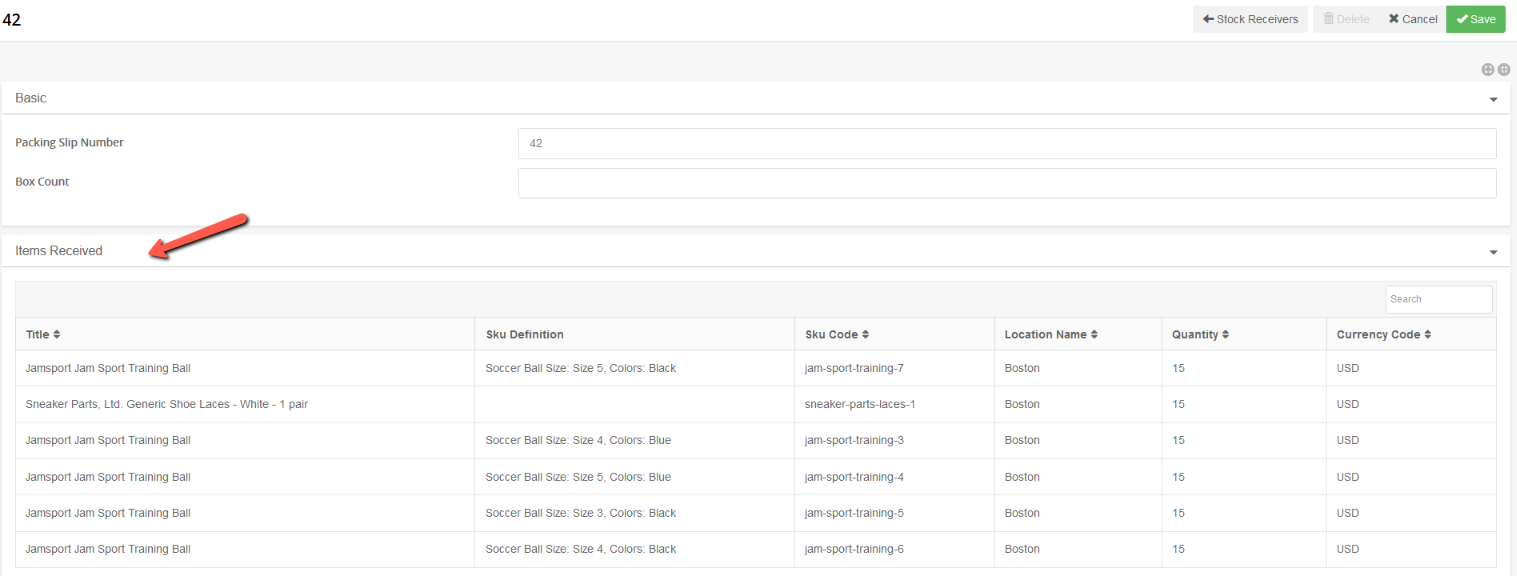Go back to Stock Receivers
The width and height of the screenshot is (1517, 576).
tap(1250, 19)
